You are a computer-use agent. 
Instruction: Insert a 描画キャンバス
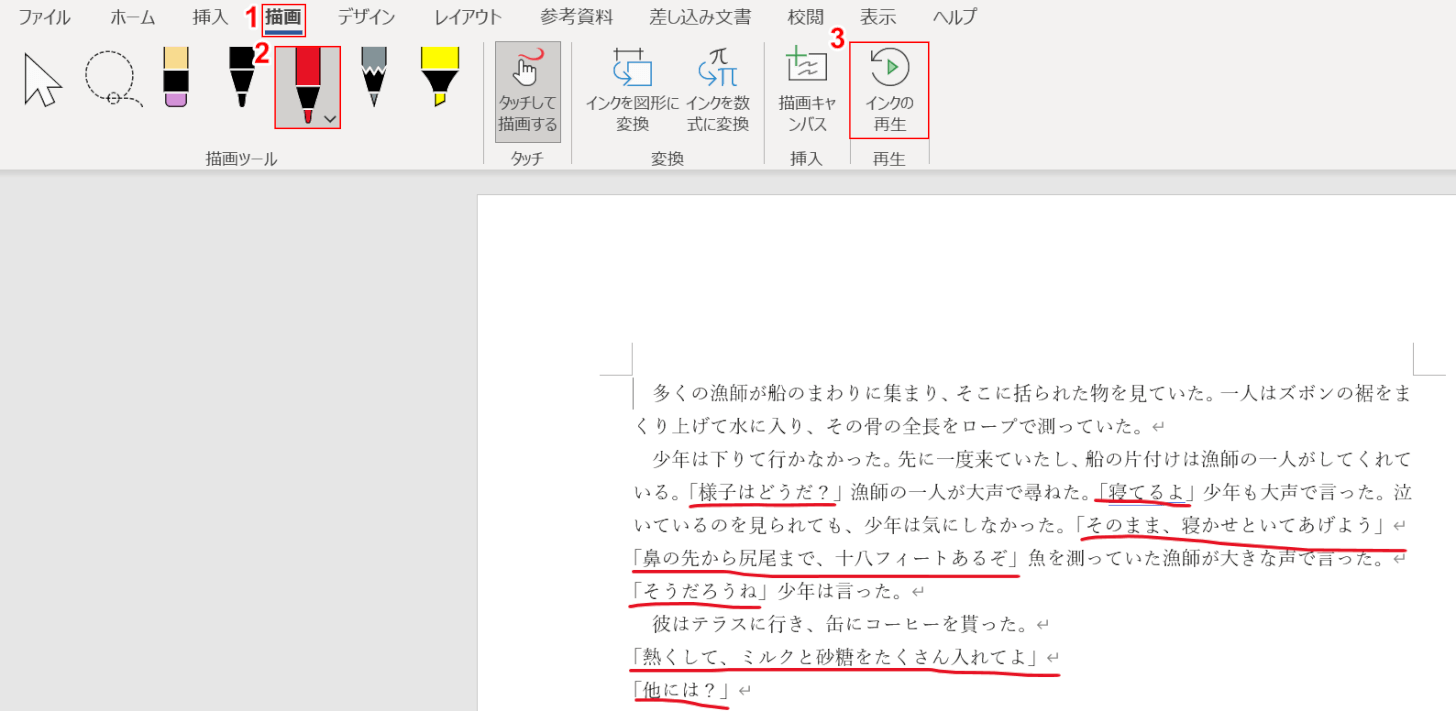click(x=806, y=91)
